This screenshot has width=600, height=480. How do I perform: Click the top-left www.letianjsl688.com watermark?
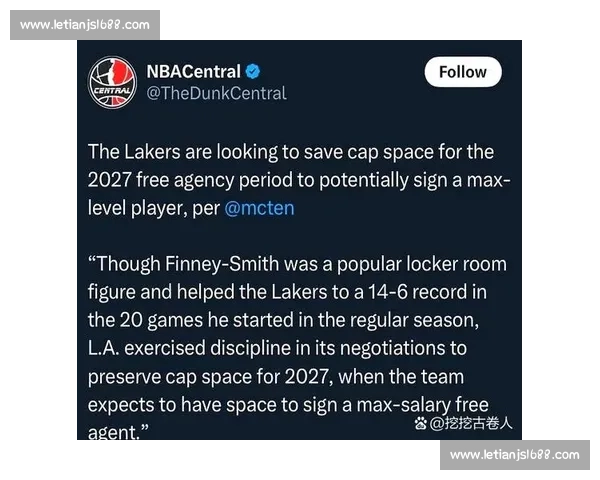coord(84,24)
